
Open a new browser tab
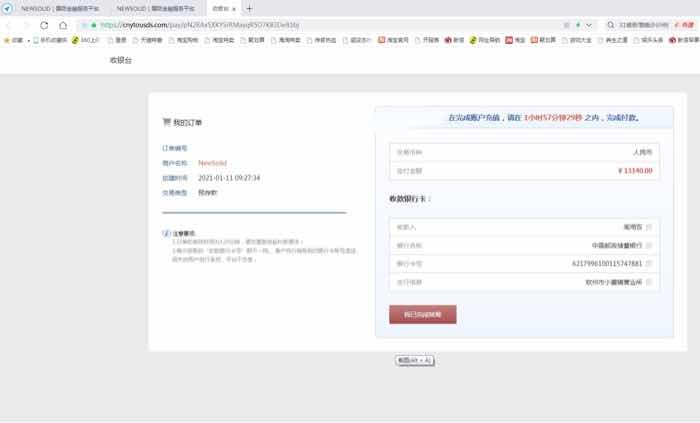tap(249, 8)
